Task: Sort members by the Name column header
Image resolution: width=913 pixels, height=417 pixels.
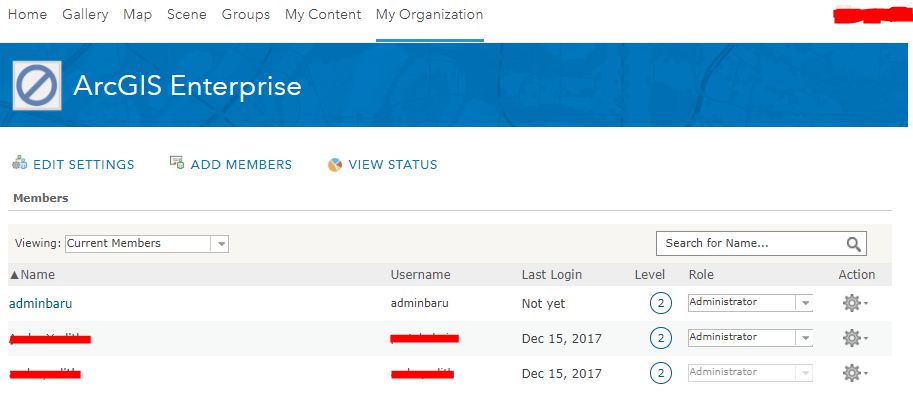Action: [x=33, y=274]
